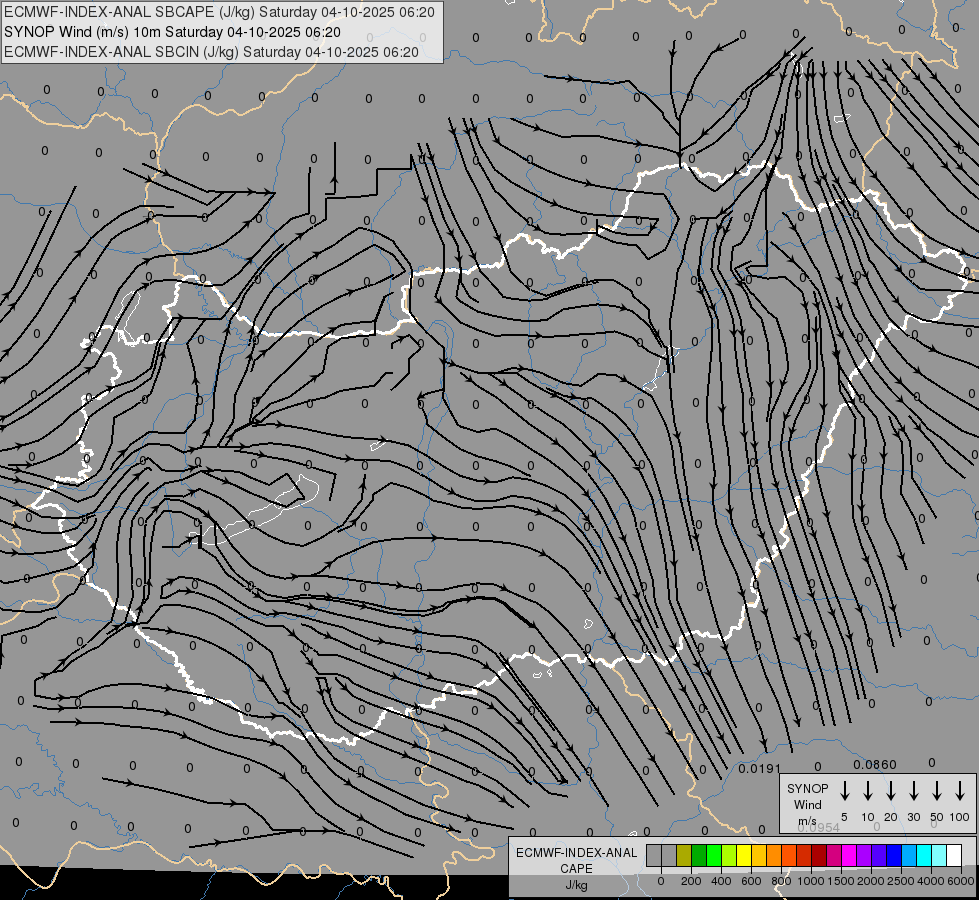
Task: Click the 4000 tick label on CAPE scale
Action: [931, 881]
